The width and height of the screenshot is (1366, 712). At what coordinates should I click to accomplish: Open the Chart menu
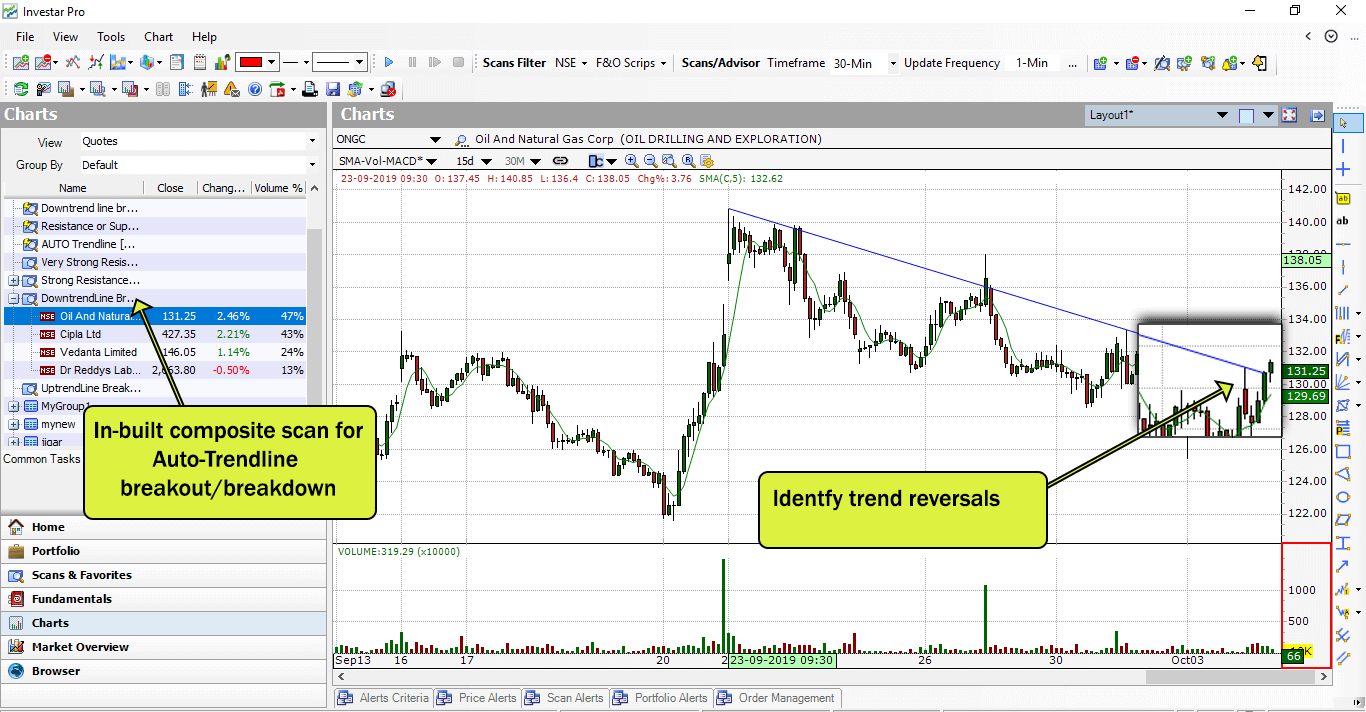158,37
